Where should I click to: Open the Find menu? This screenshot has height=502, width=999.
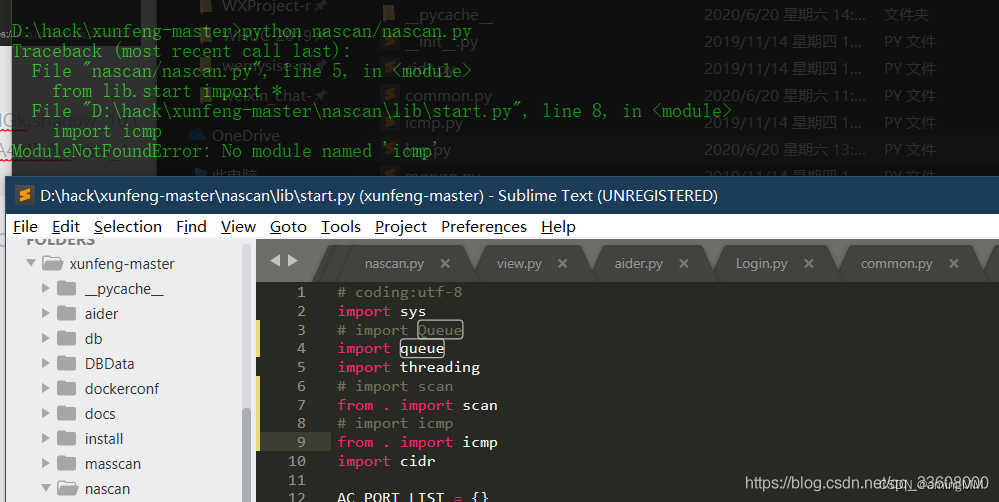(191, 227)
